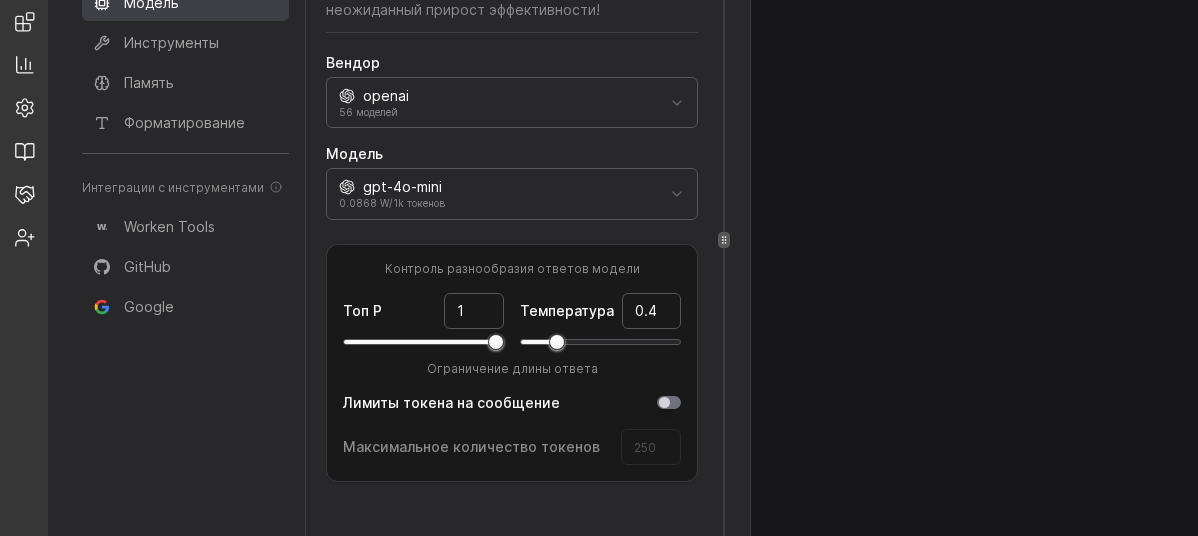Open the documentation book icon
1198x536 pixels.
pyautogui.click(x=25, y=151)
